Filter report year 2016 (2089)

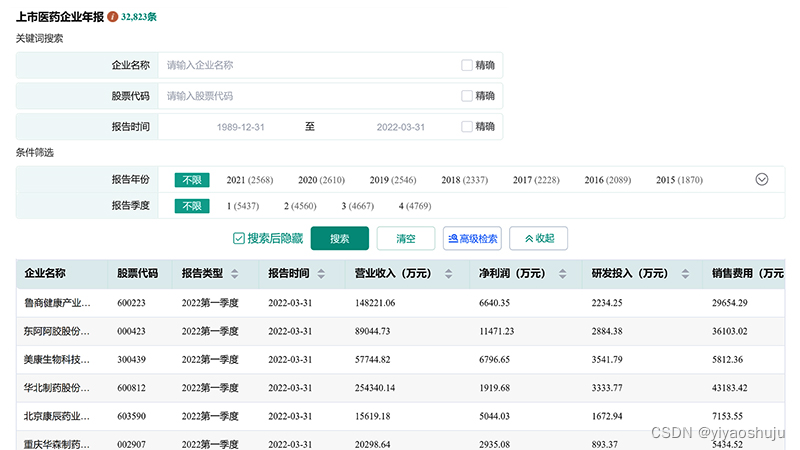pyautogui.click(x=608, y=180)
